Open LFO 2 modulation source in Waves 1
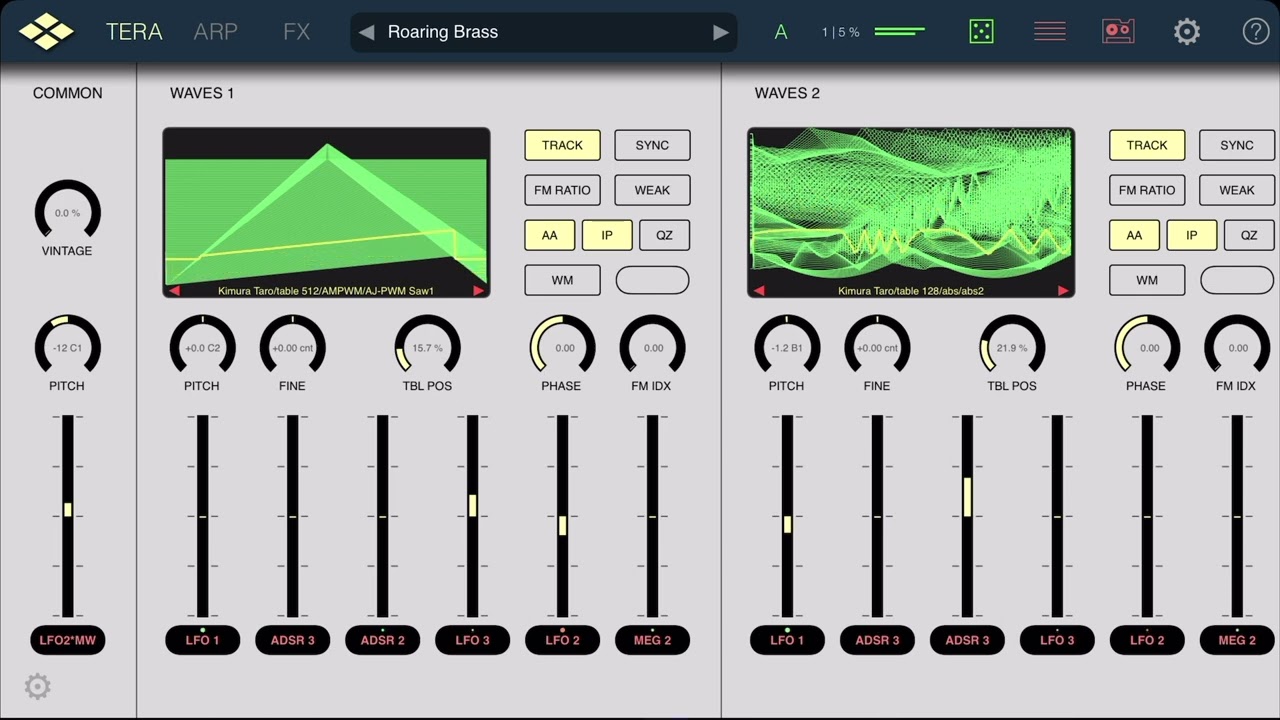 (x=562, y=640)
